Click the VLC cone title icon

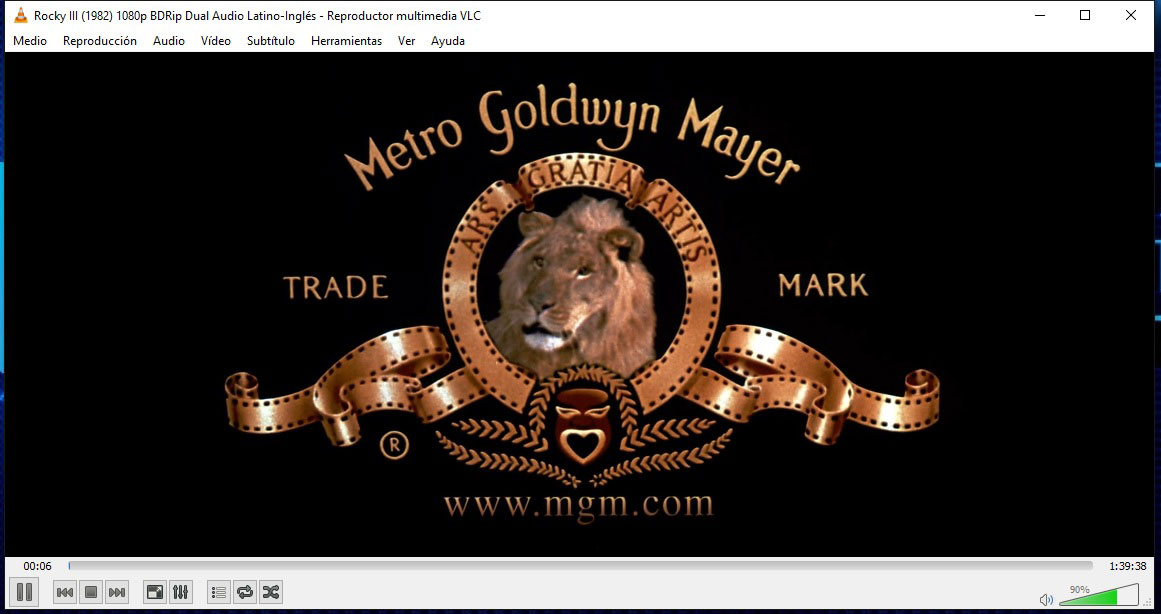click(21, 15)
